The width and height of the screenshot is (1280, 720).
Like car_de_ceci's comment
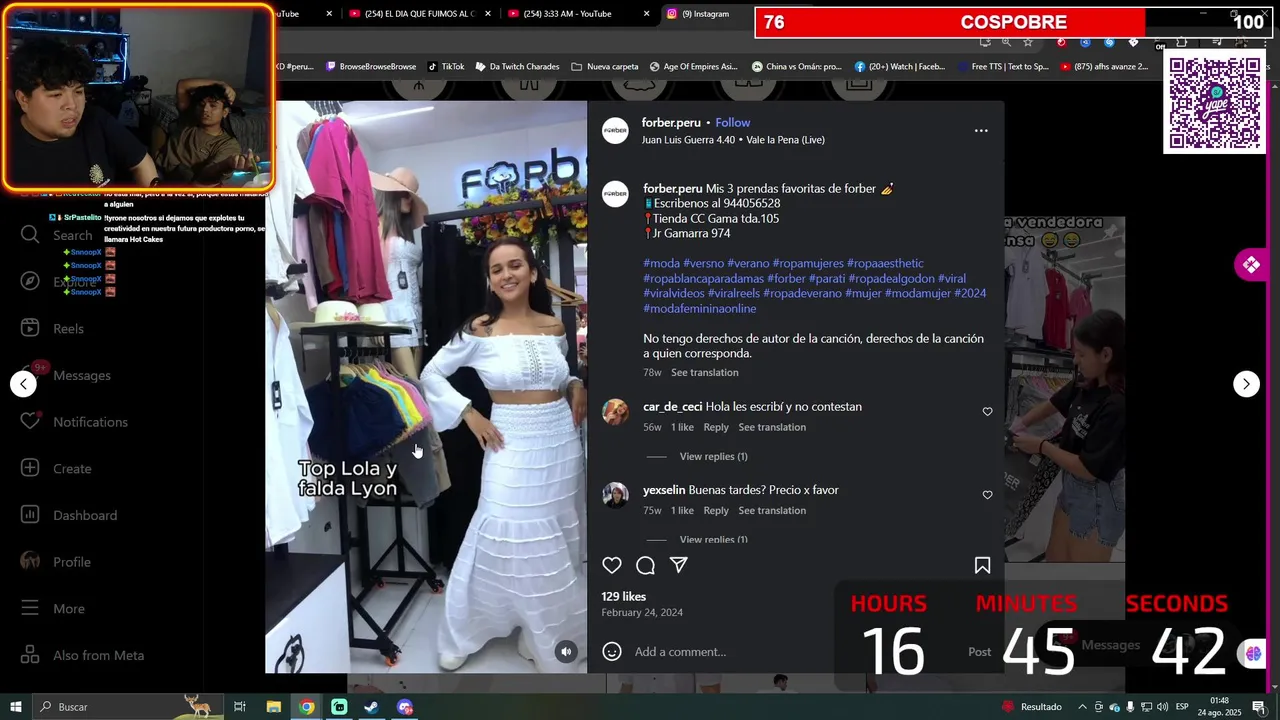point(987,411)
